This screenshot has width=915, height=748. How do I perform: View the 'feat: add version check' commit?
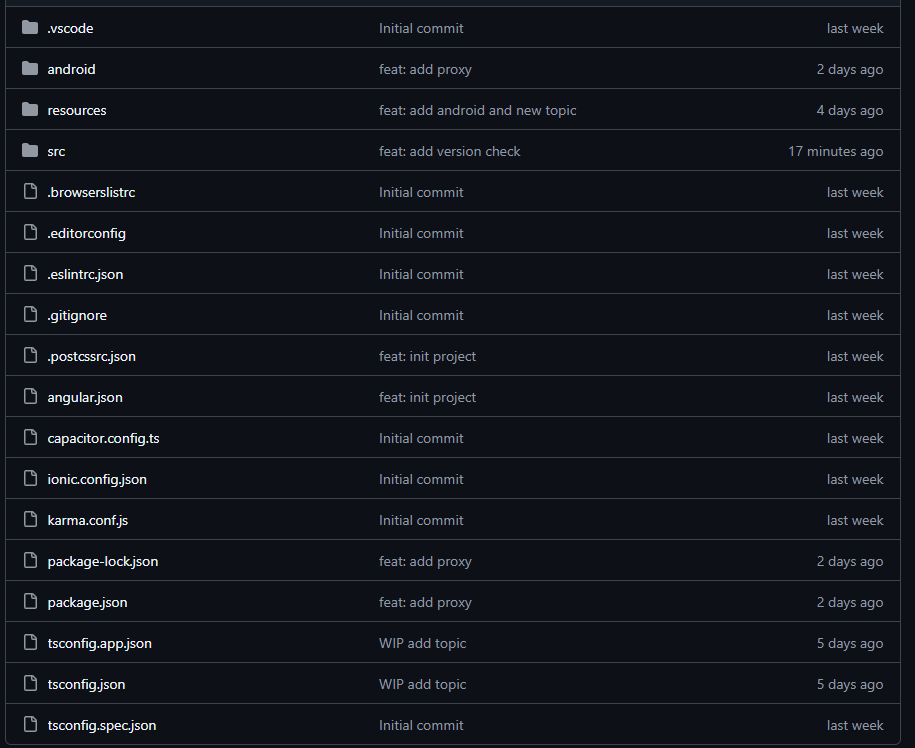tap(449, 151)
